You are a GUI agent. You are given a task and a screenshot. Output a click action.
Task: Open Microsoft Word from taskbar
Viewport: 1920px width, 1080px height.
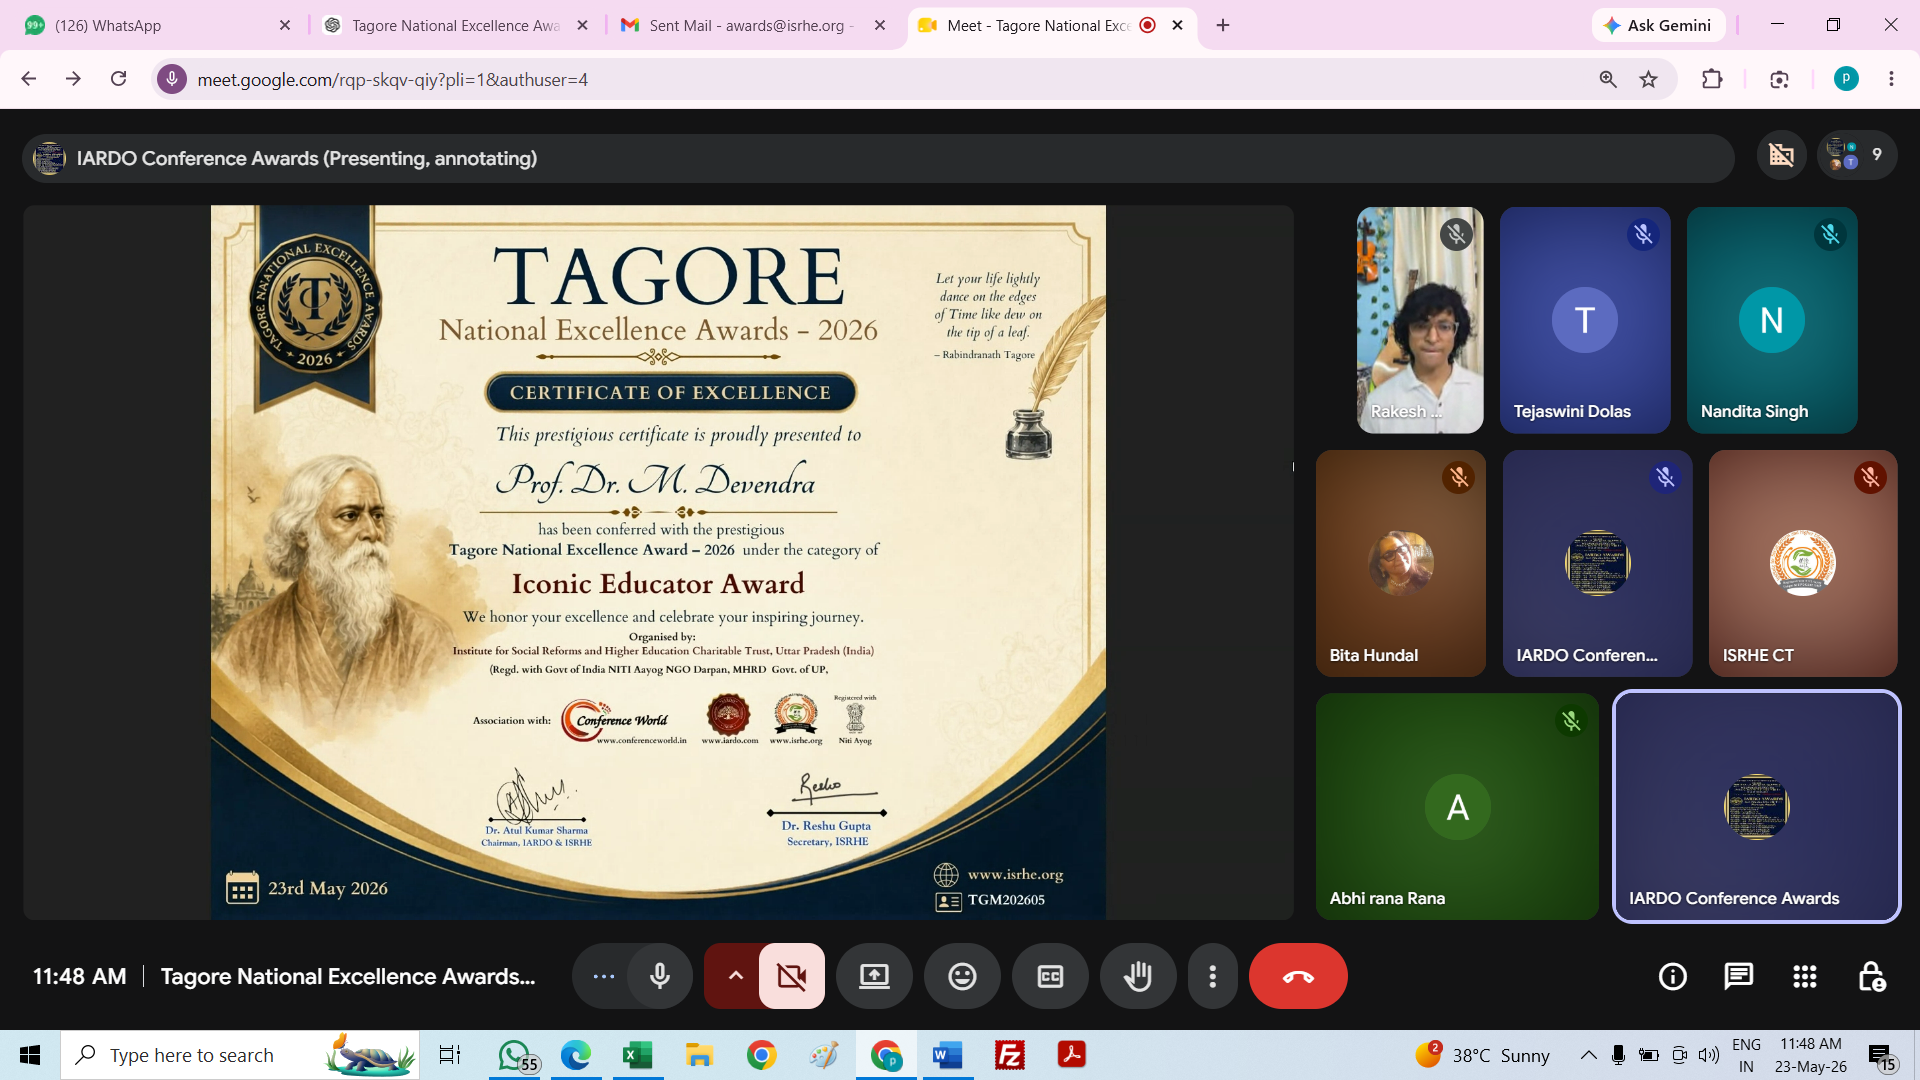pos(947,1055)
